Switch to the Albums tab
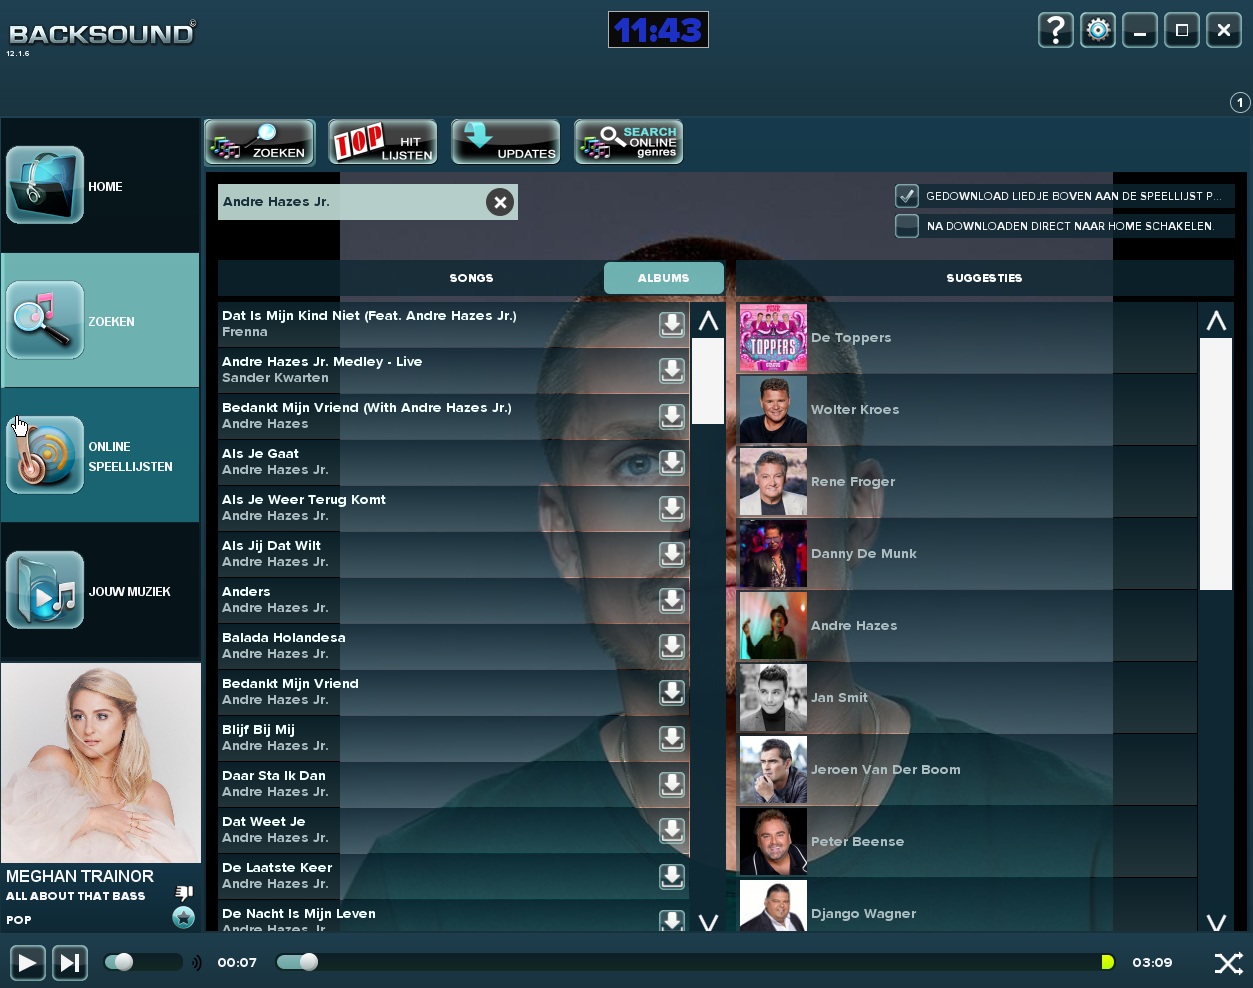 click(x=664, y=278)
